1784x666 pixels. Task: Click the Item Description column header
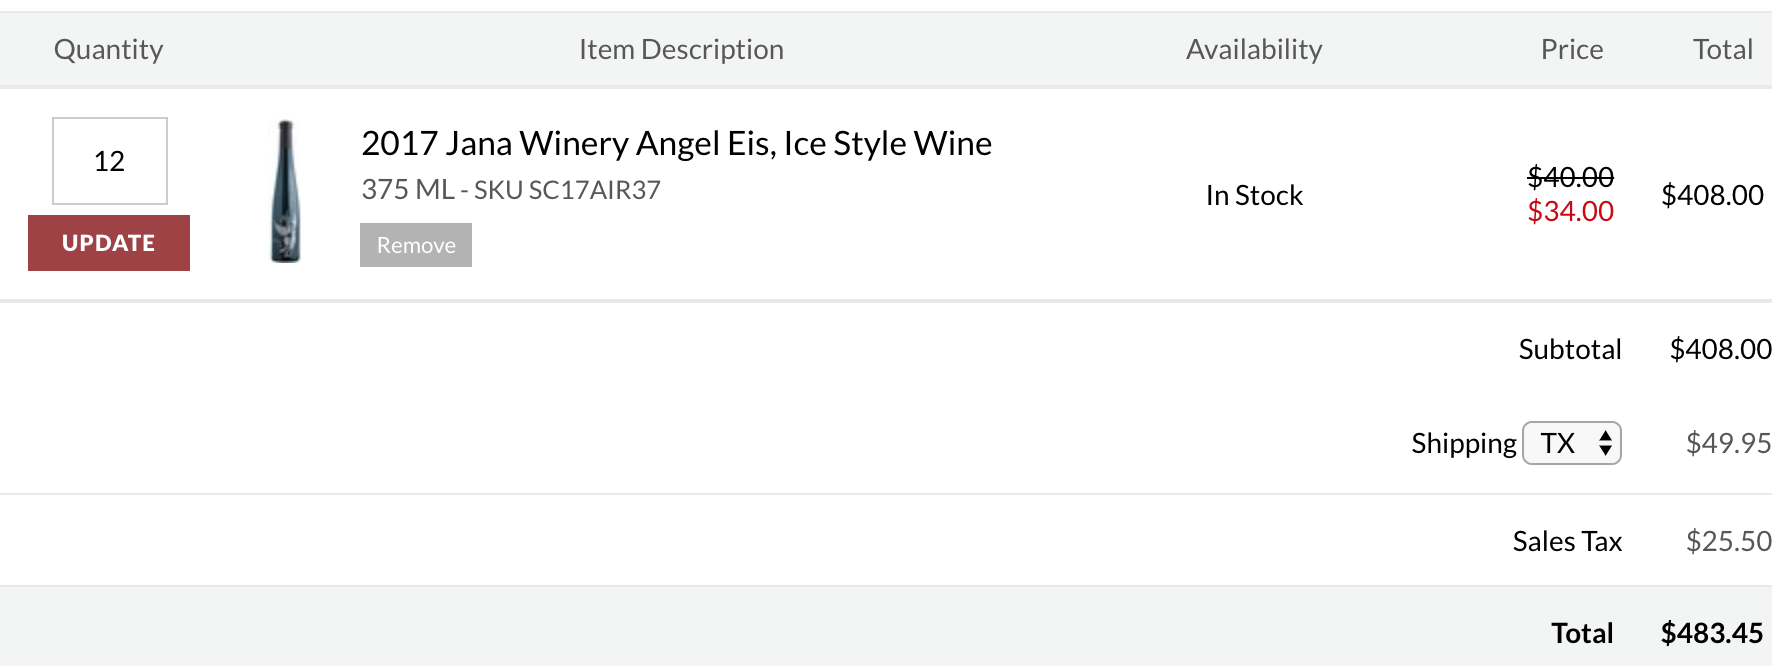[681, 49]
